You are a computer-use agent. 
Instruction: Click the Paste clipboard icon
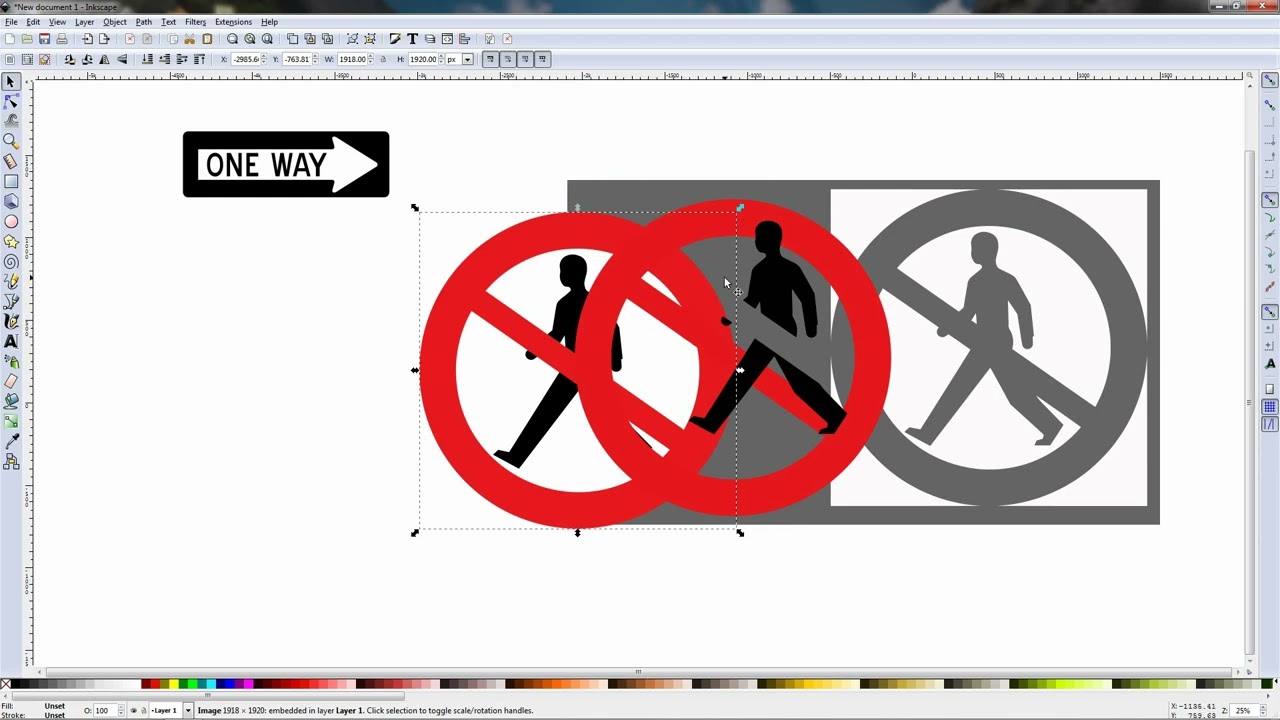pyautogui.click(x=207, y=39)
